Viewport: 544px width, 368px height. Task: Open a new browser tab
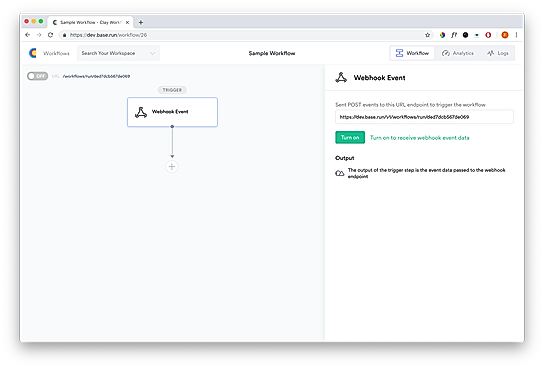click(x=141, y=22)
